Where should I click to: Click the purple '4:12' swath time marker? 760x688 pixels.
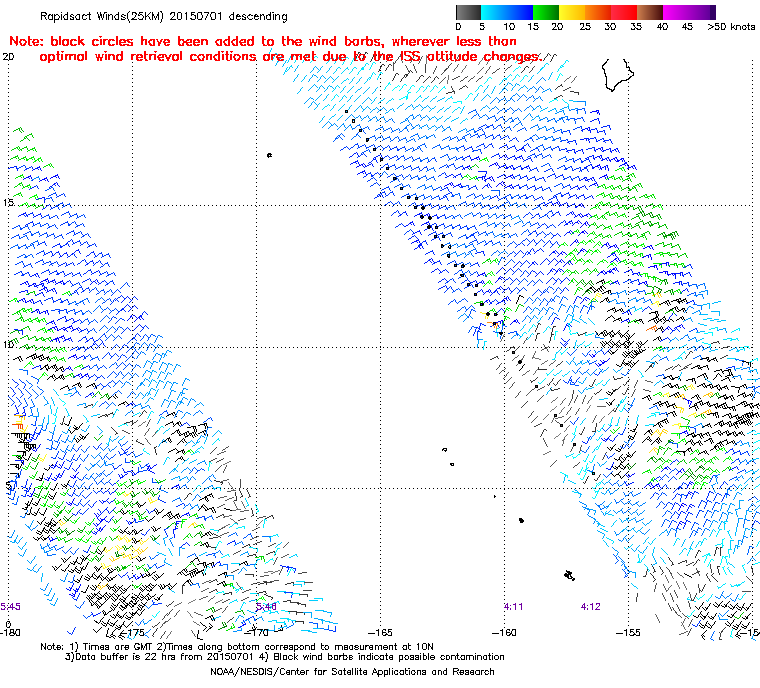[591, 607]
